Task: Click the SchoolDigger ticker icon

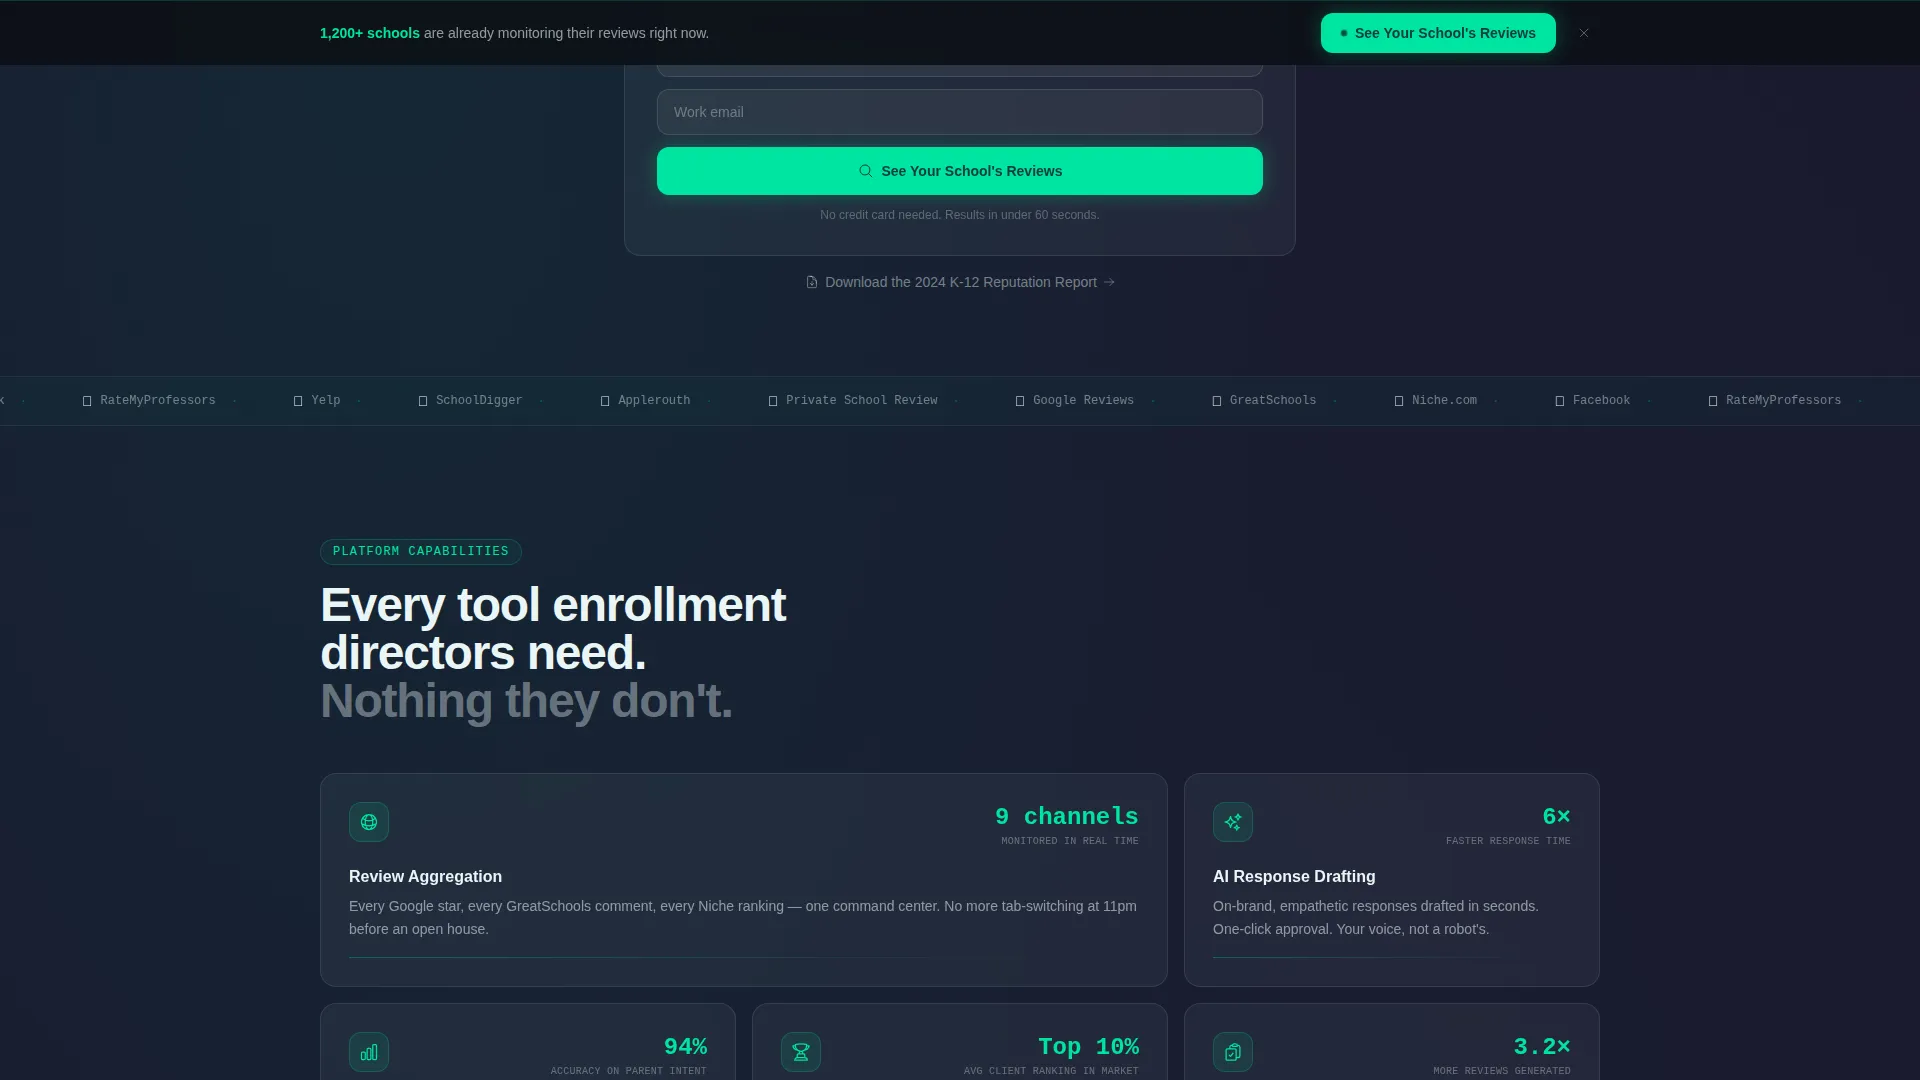Action: 423,401
